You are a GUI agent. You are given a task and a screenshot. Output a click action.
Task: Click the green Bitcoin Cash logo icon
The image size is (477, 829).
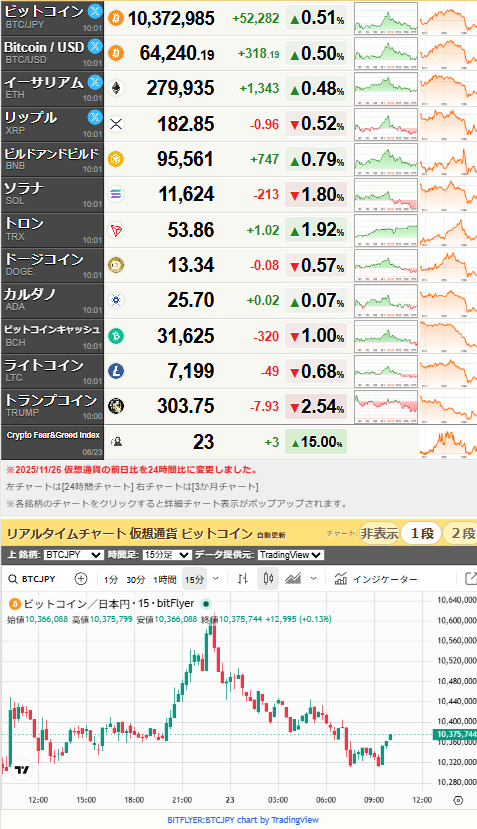116,336
